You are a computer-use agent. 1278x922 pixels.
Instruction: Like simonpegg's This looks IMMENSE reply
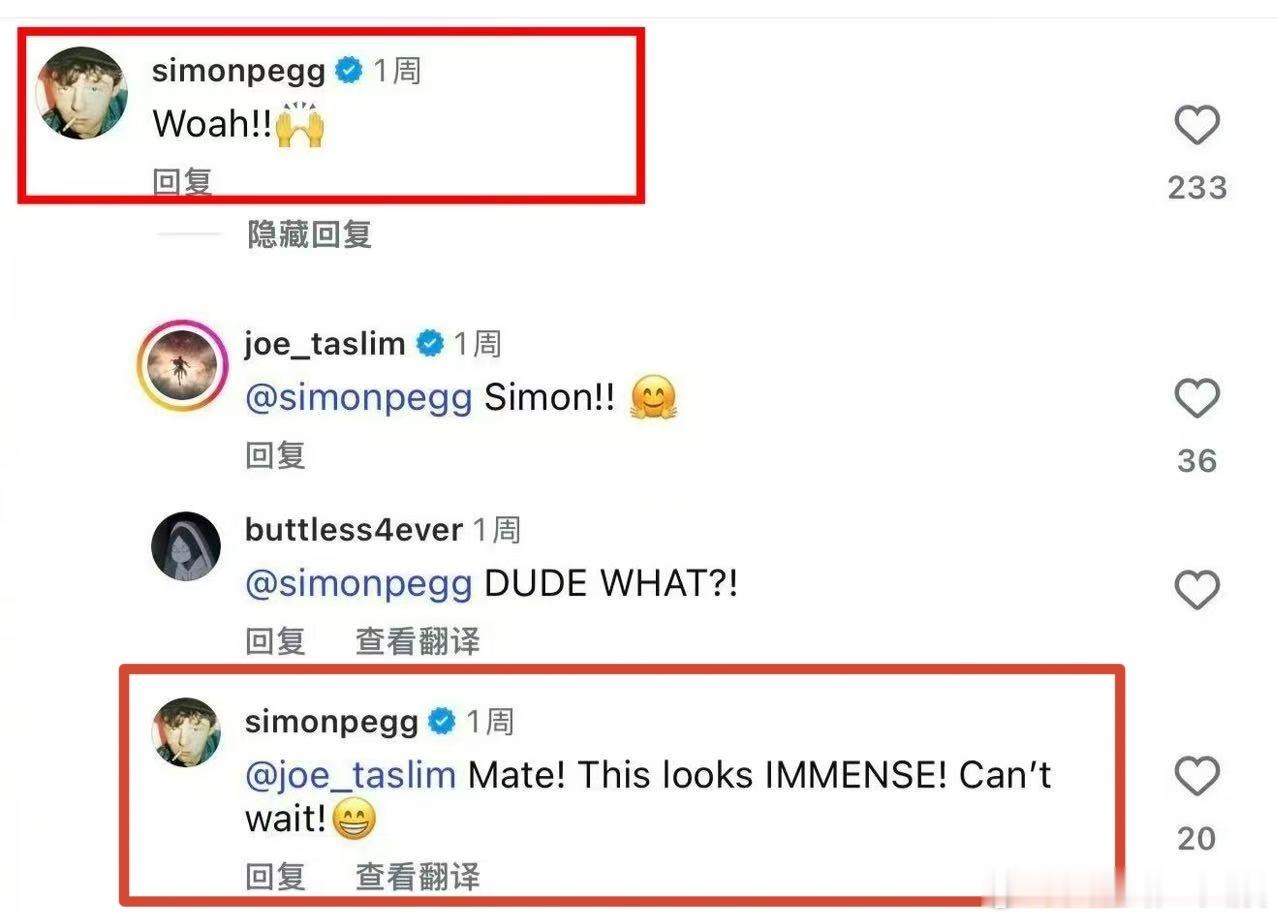[x=1196, y=778]
